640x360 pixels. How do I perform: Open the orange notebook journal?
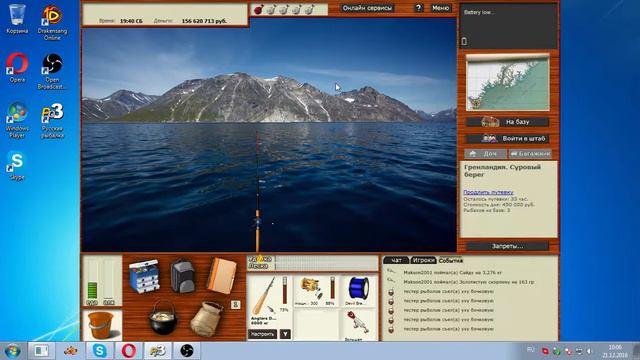pyautogui.click(x=222, y=276)
